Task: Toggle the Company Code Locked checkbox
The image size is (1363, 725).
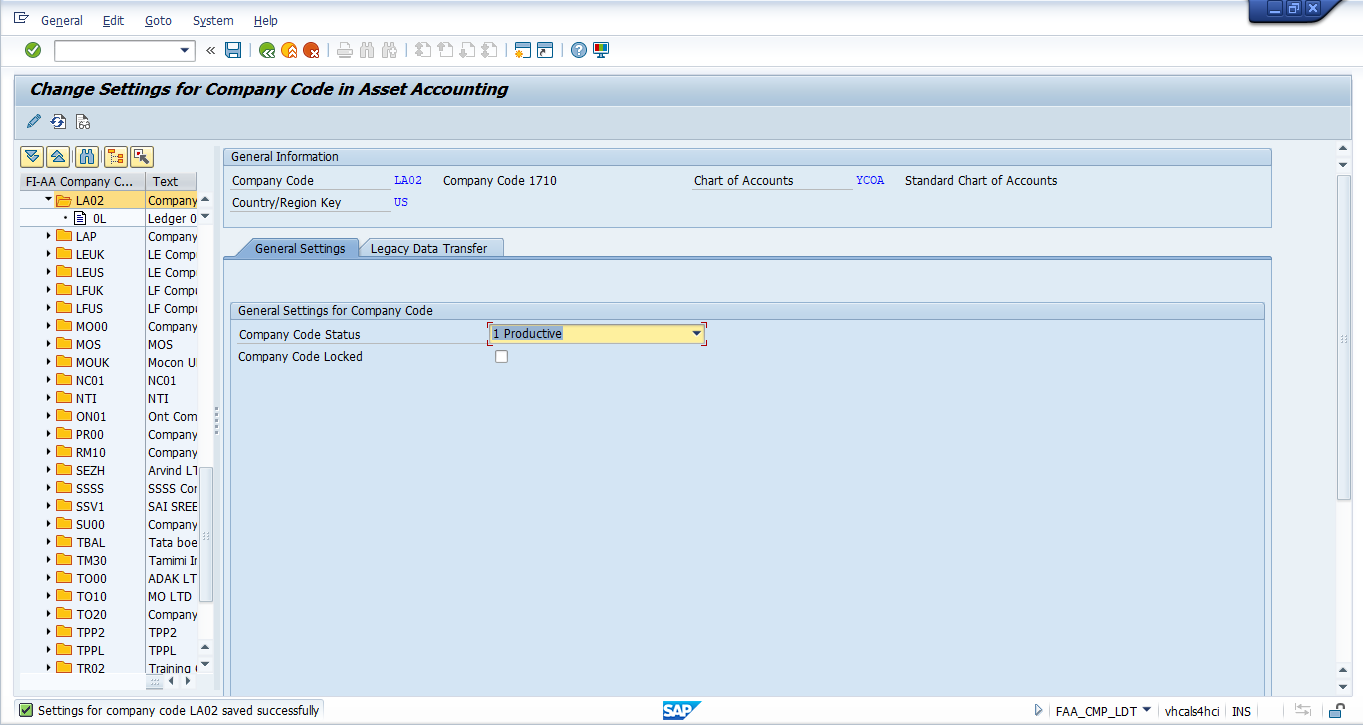Action: (501, 357)
